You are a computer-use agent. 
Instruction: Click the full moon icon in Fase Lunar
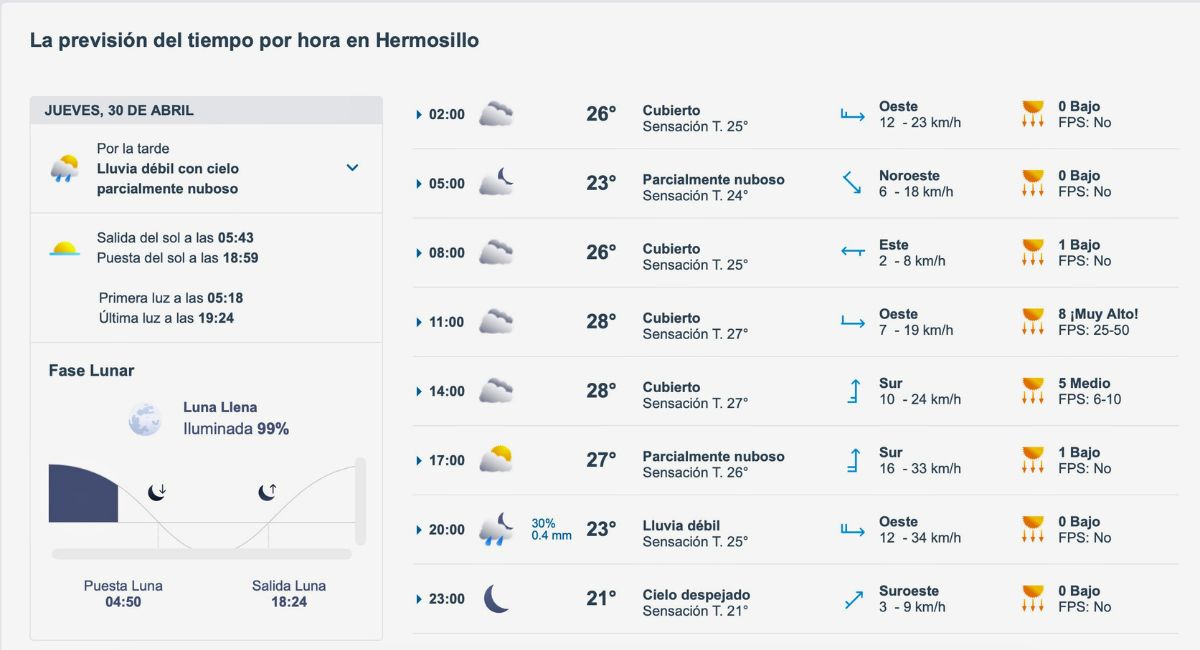click(x=144, y=417)
